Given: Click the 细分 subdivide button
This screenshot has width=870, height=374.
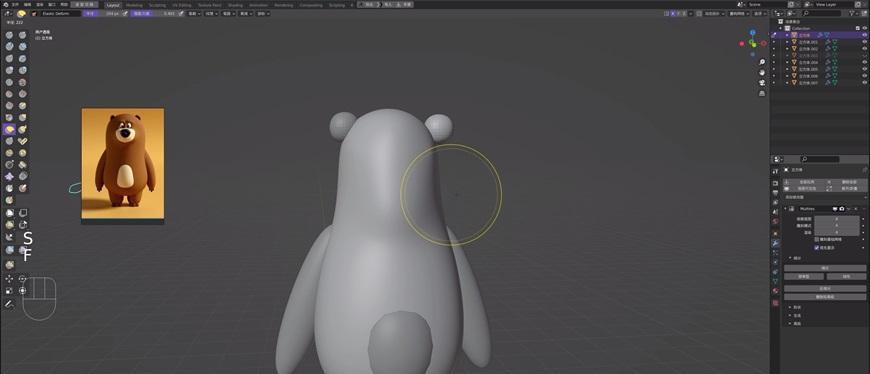Looking at the screenshot, I should pyautogui.click(x=825, y=268).
